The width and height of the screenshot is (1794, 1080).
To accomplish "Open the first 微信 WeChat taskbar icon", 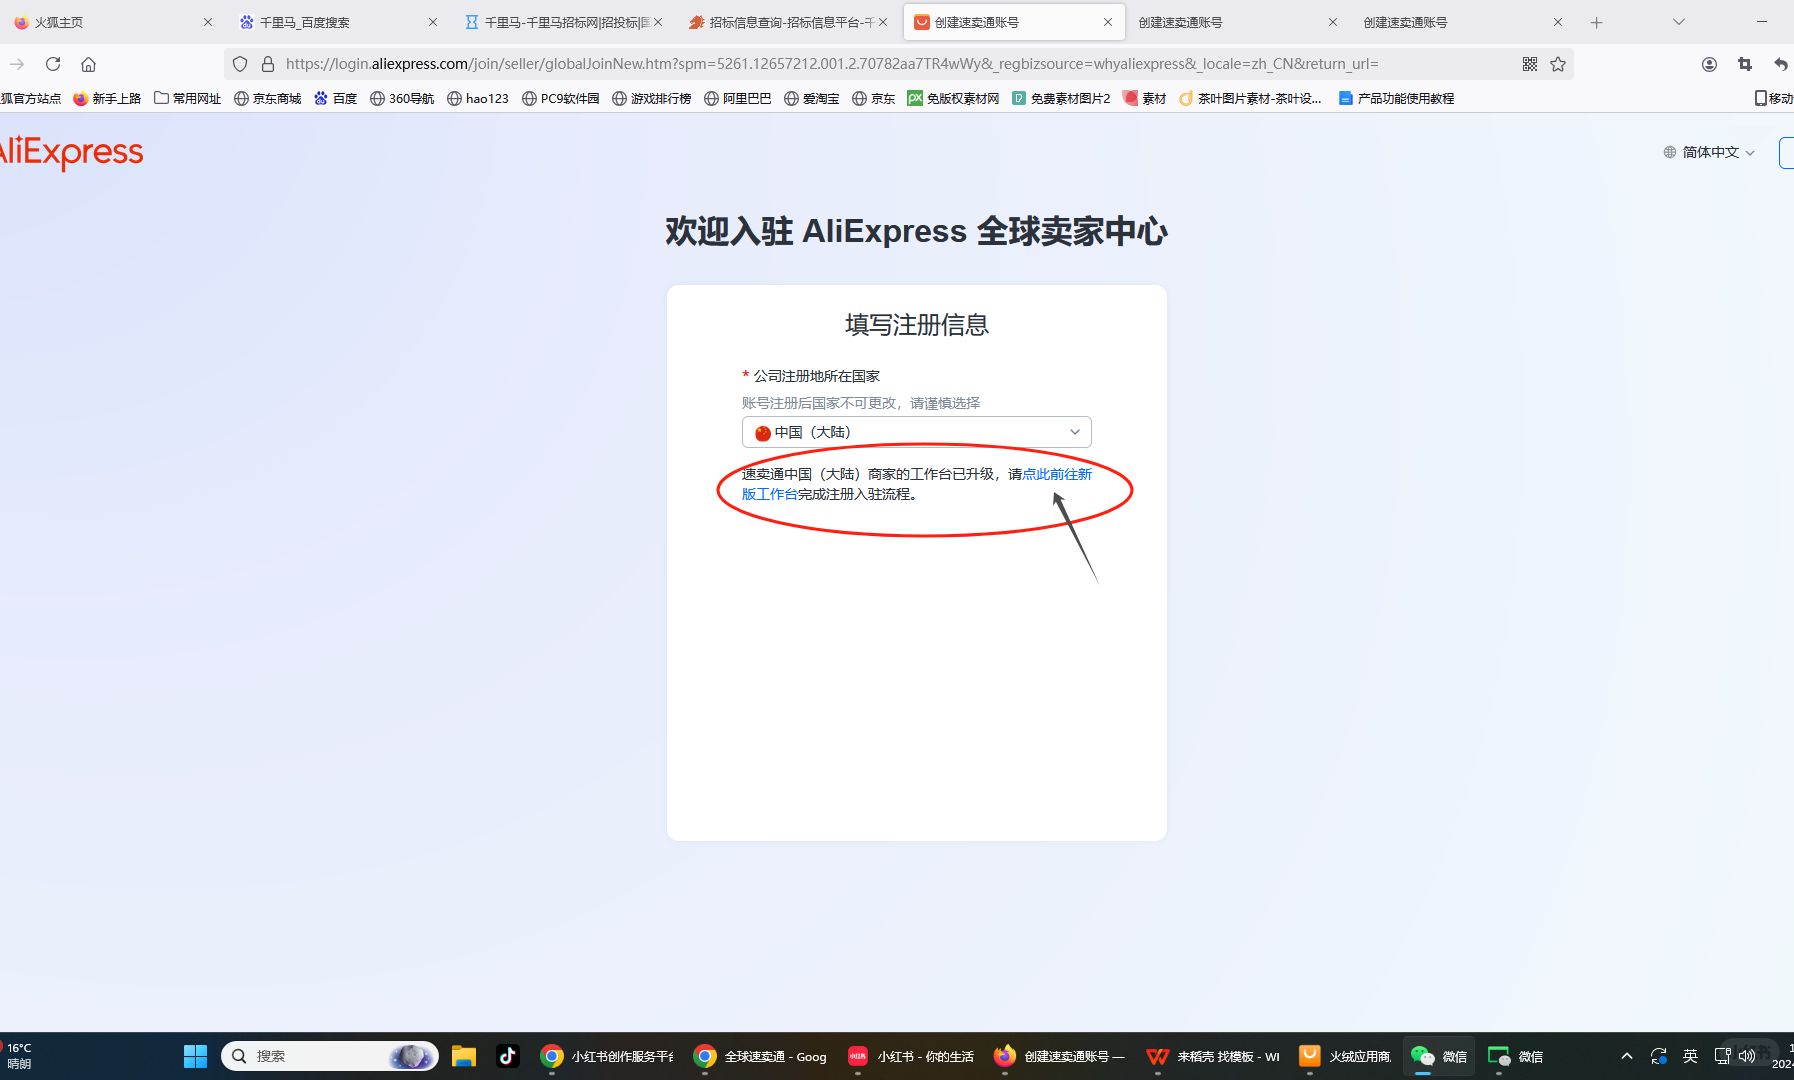I will click(1439, 1056).
